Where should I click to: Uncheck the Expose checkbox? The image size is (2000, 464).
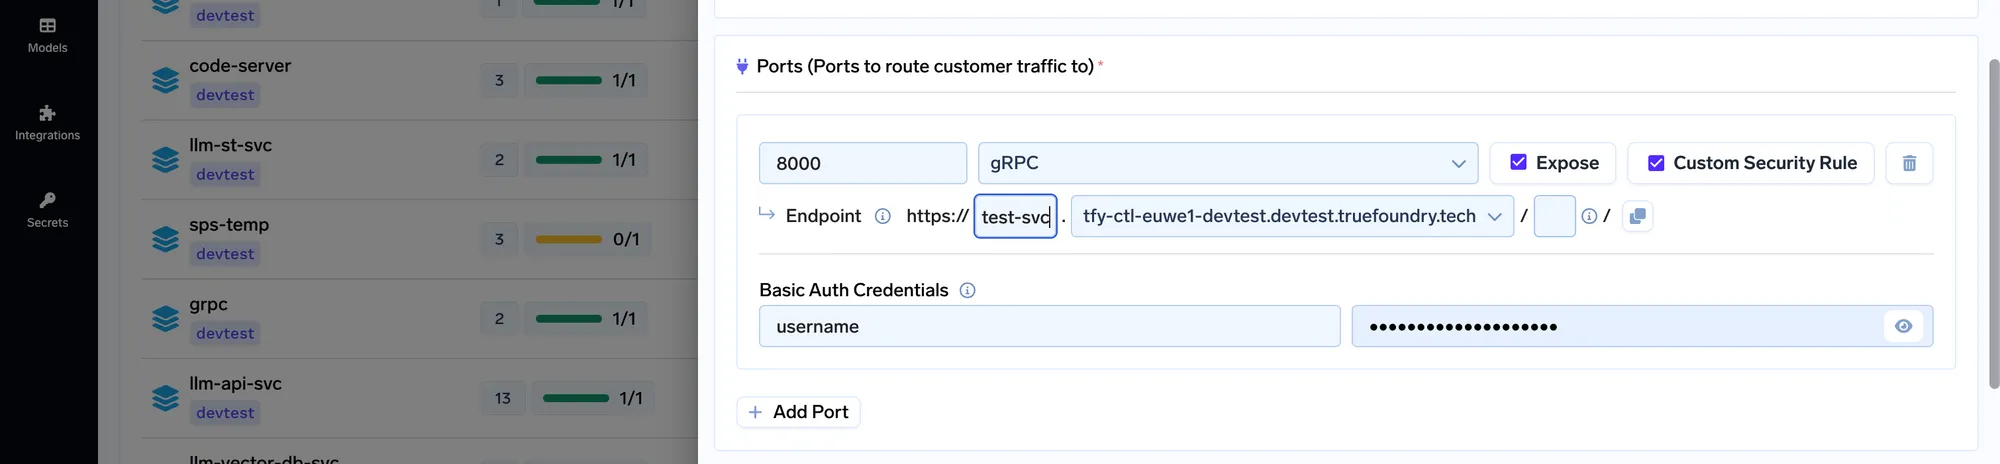1518,162
